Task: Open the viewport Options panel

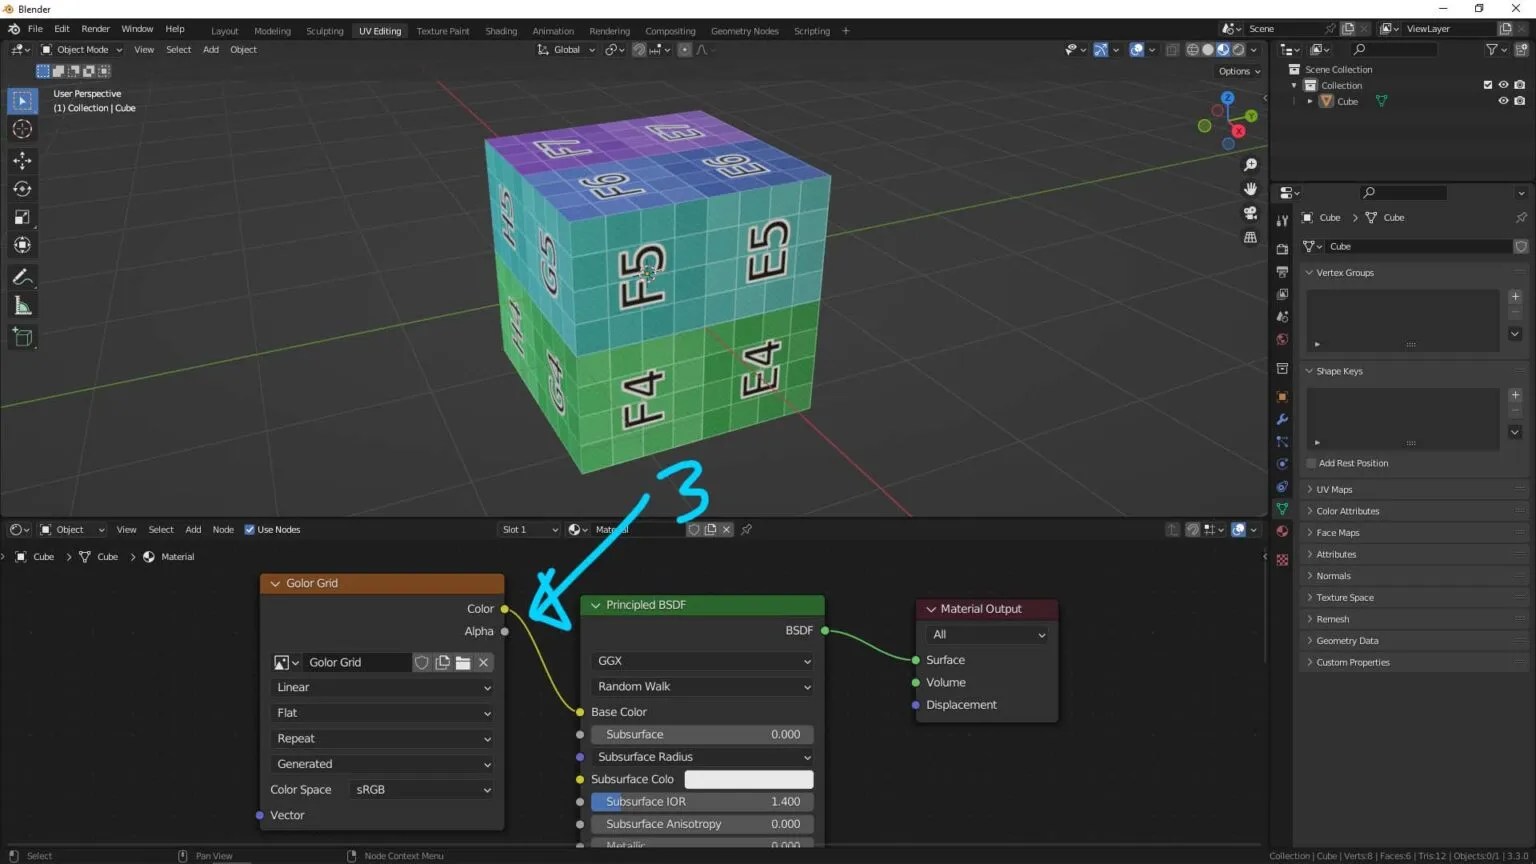Action: (1237, 71)
